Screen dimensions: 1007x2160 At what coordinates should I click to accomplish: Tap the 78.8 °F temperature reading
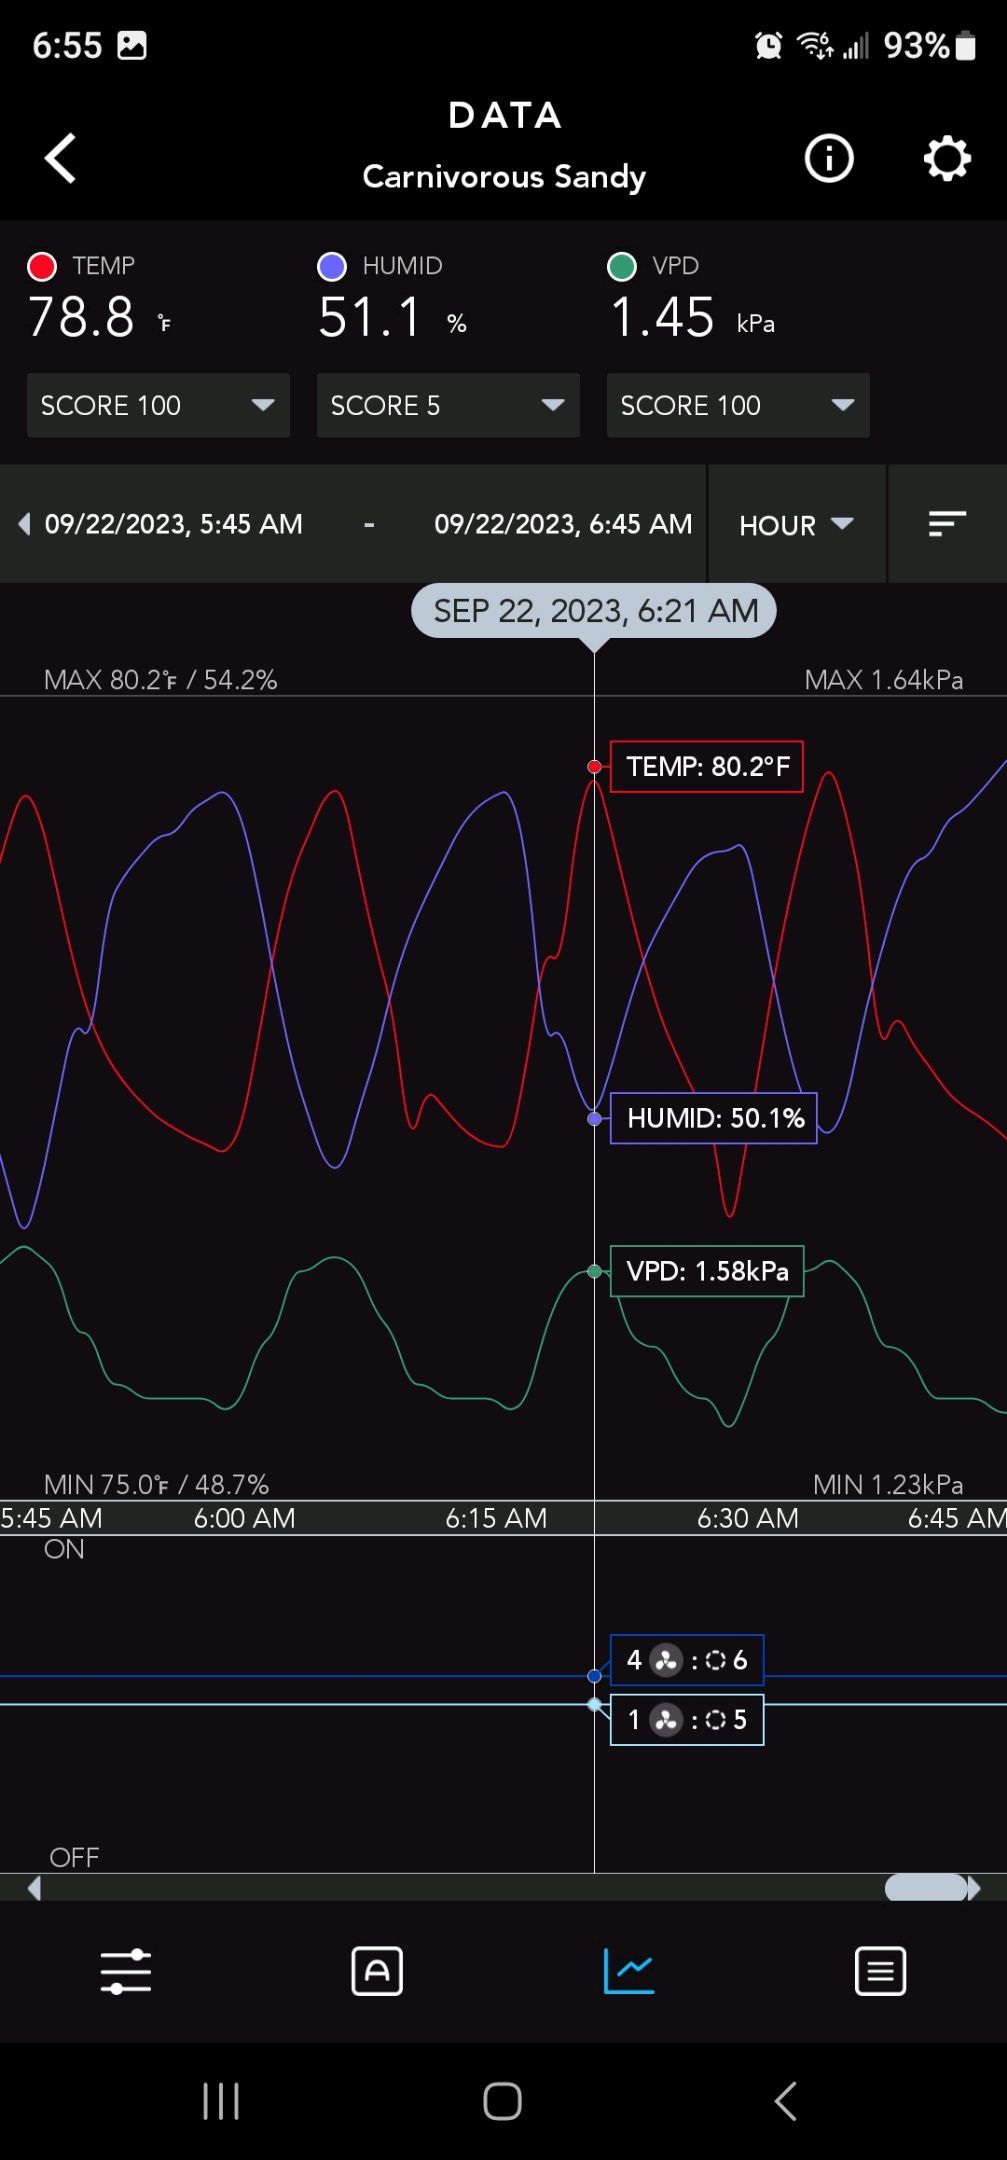point(100,318)
